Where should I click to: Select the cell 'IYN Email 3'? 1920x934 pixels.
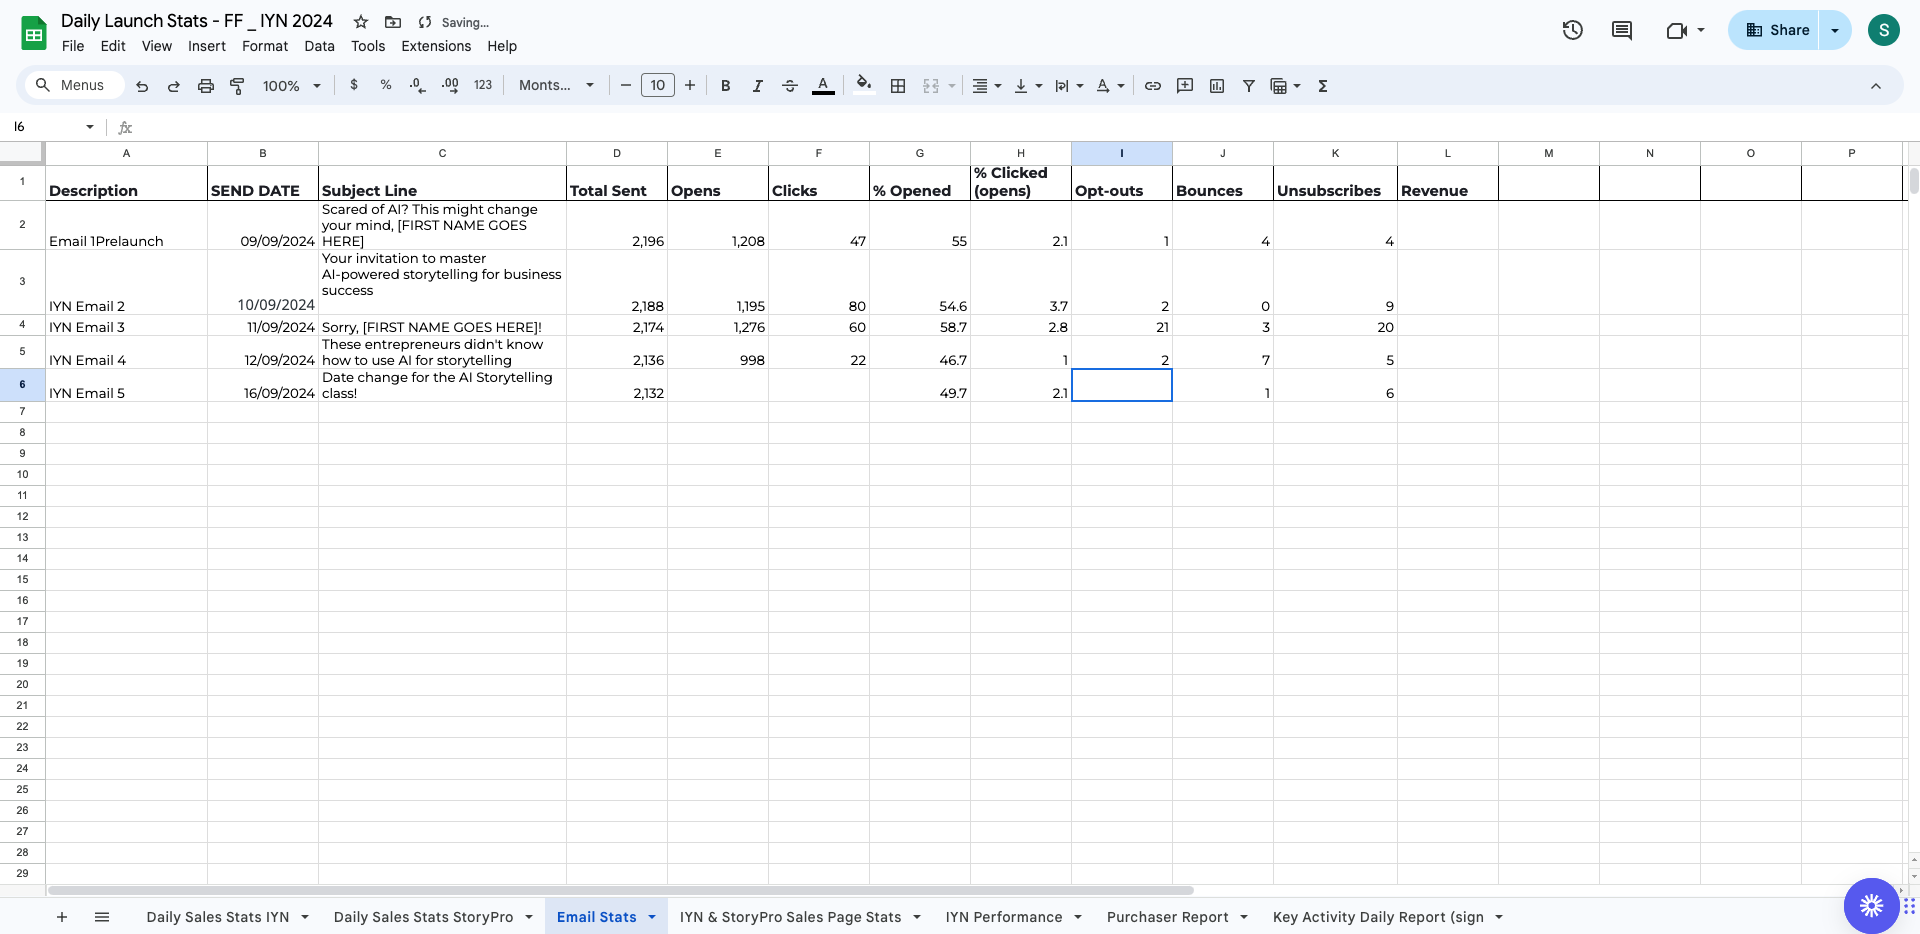coord(126,326)
